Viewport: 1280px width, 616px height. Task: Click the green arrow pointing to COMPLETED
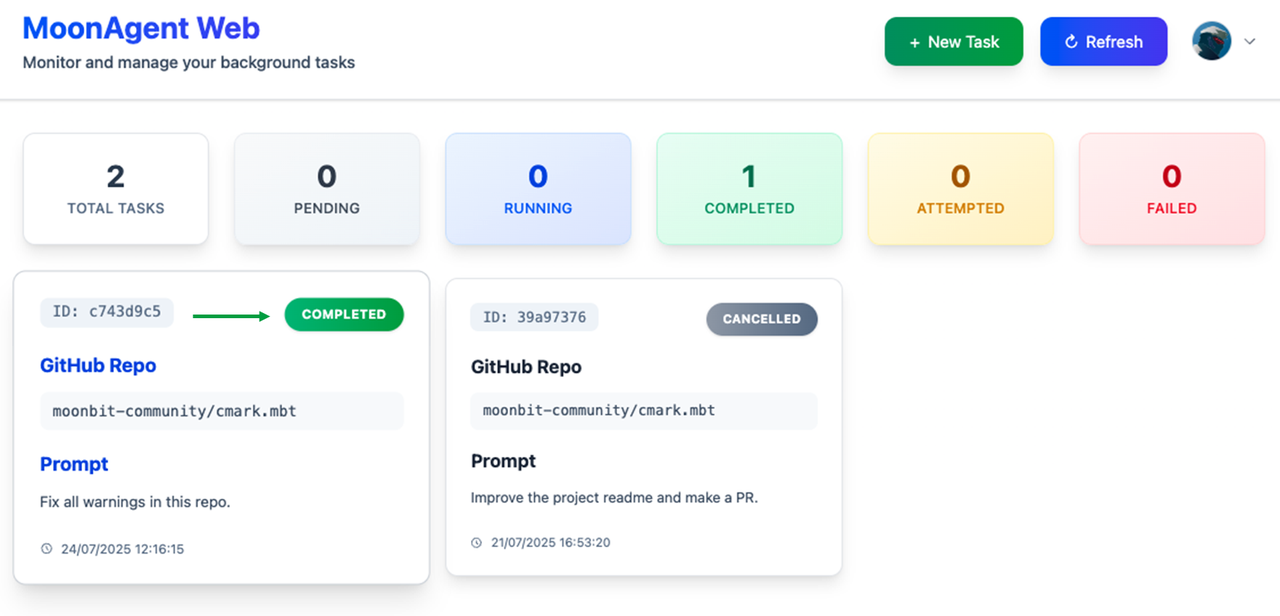(x=231, y=316)
